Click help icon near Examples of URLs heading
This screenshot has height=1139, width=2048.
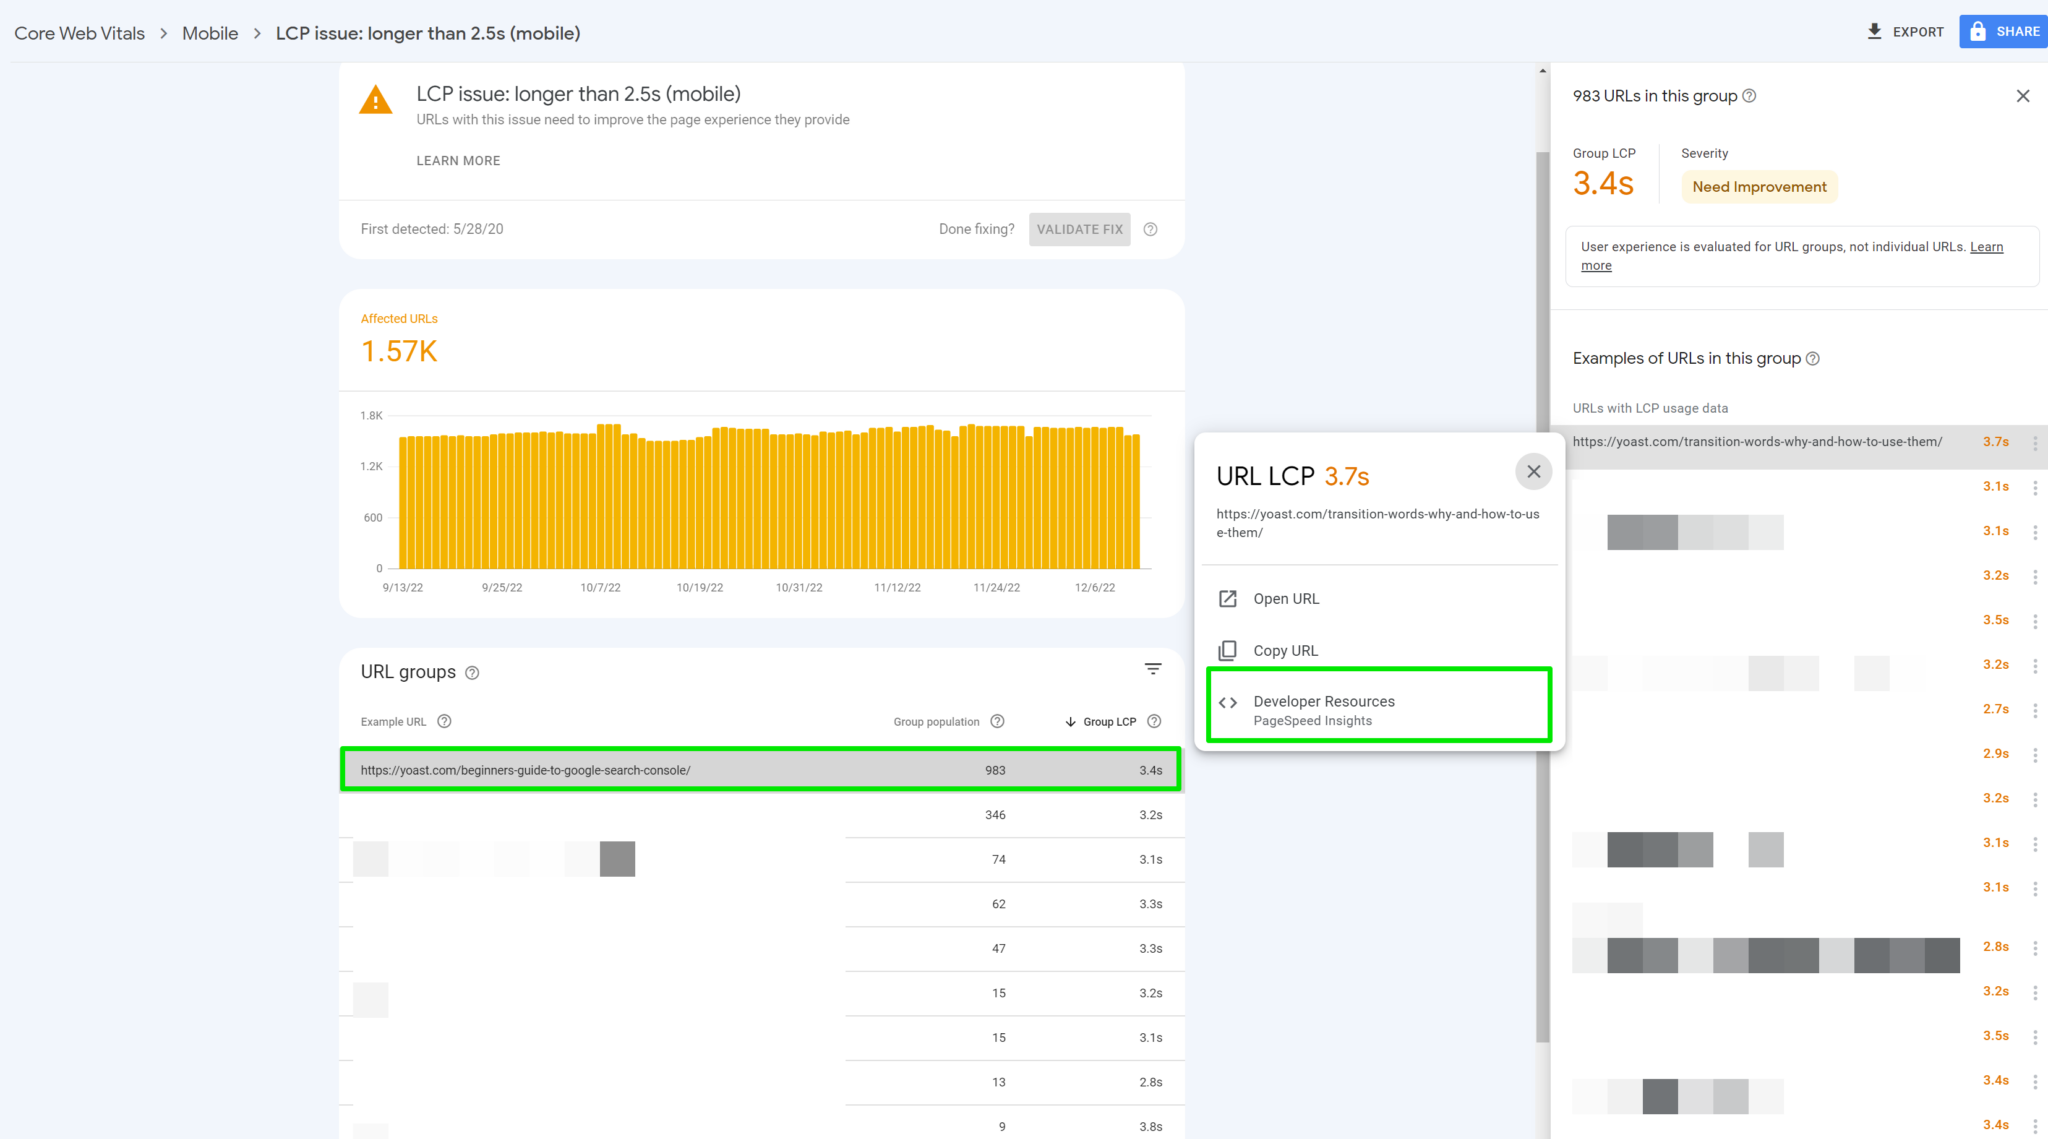1814,358
